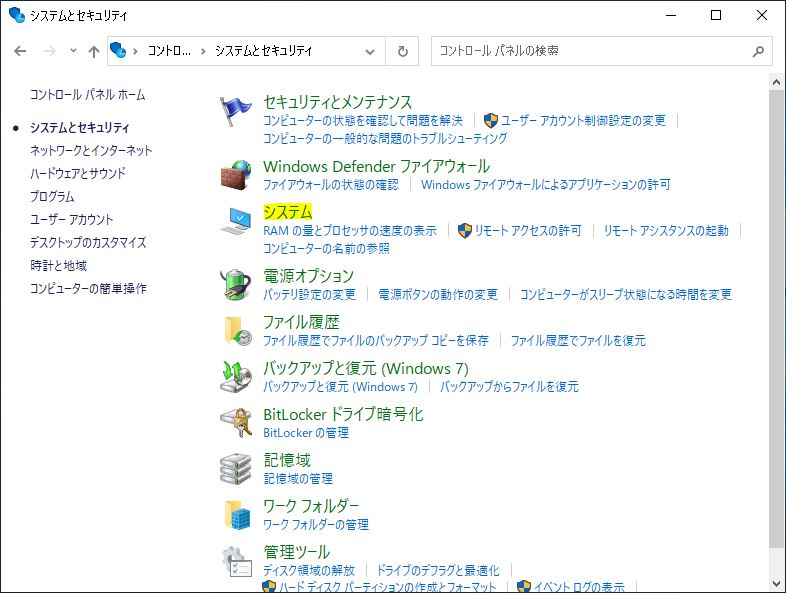Expand the address bar history dropdown
The image size is (786, 593).
tap(370, 51)
